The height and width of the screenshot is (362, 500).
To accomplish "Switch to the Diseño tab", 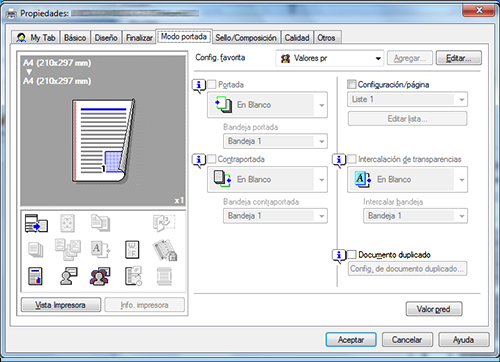I will coord(106,37).
